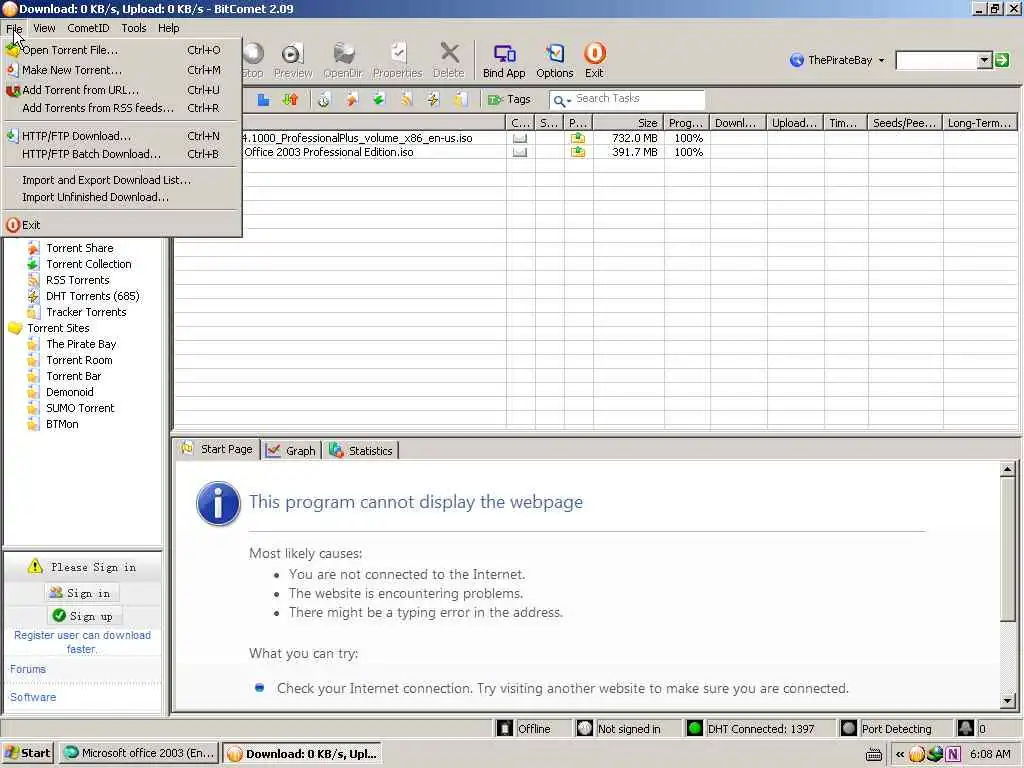Switch to the Statistics tab
Viewport: 1024px width, 768px height.
361,451
